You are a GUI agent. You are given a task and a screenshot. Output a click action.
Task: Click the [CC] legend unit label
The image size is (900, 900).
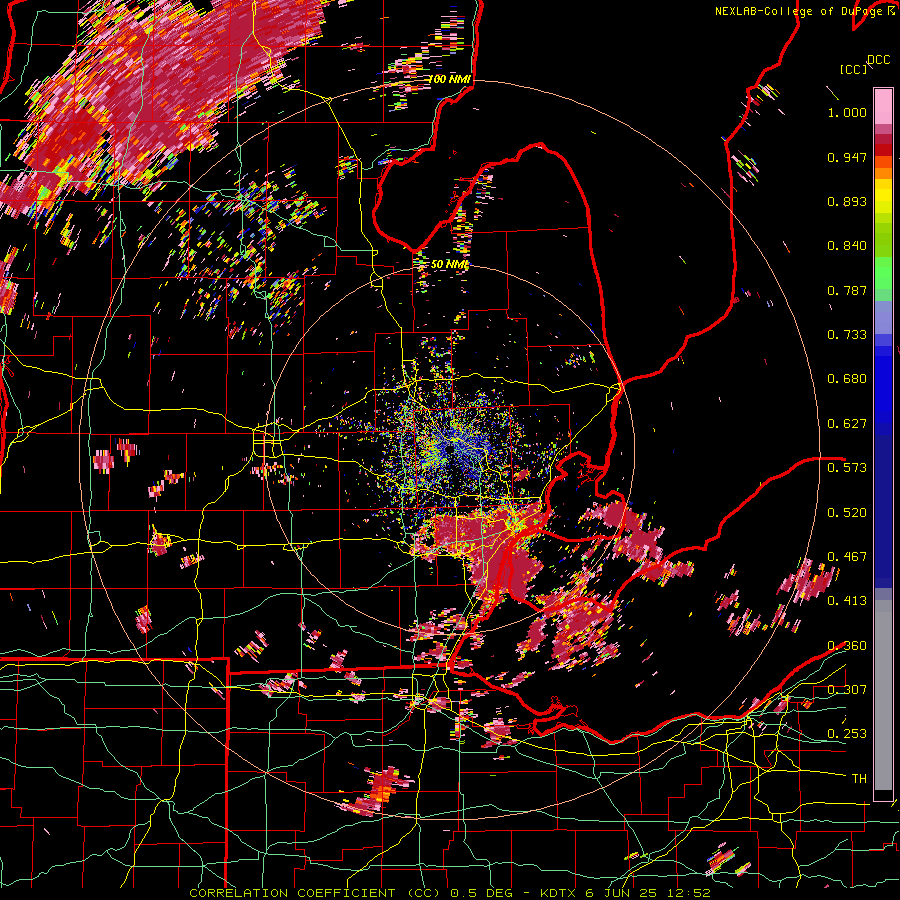pyautogui.click(x=853, y=70)
